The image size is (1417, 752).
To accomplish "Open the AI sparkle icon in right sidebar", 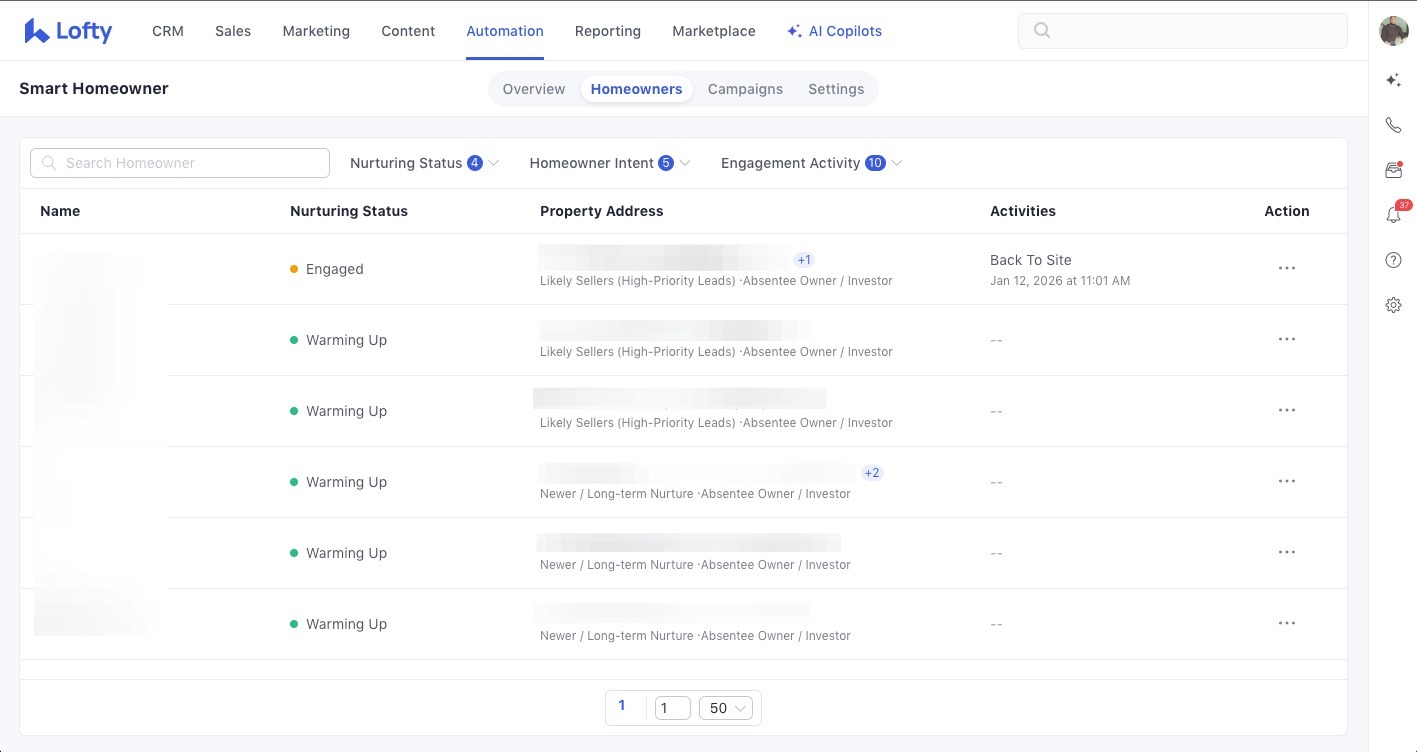I will (x=1393, y=80).
